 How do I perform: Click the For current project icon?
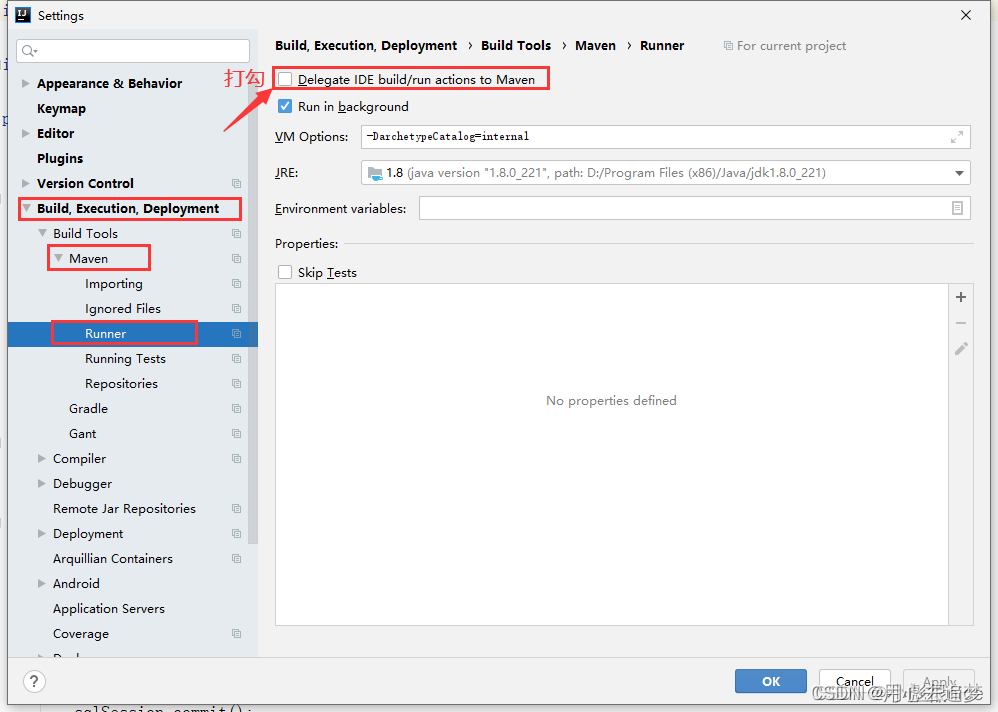pyautogui.click(x=727, y=46)
